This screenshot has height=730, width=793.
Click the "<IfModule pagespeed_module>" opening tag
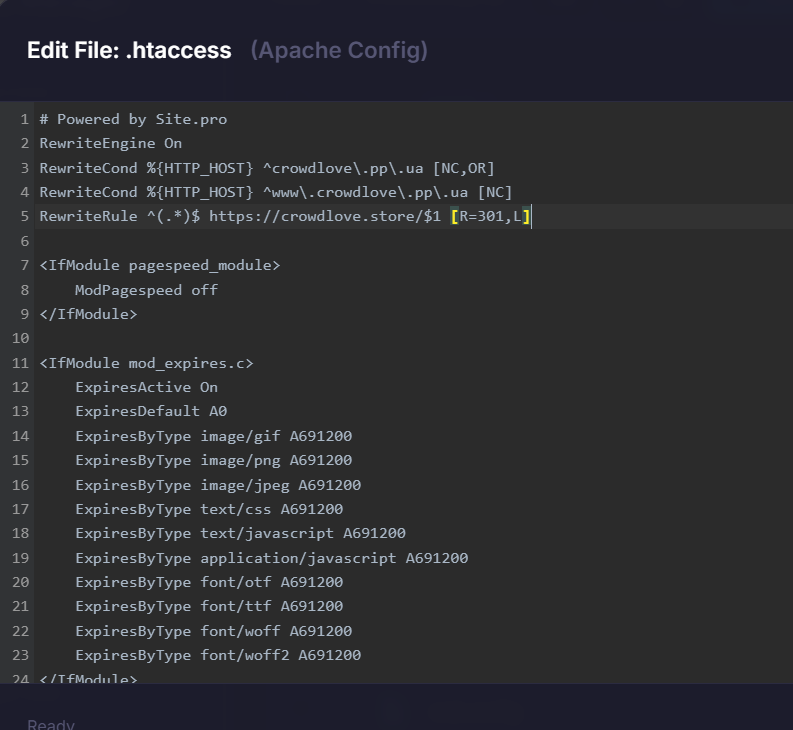tap(160, 265)
